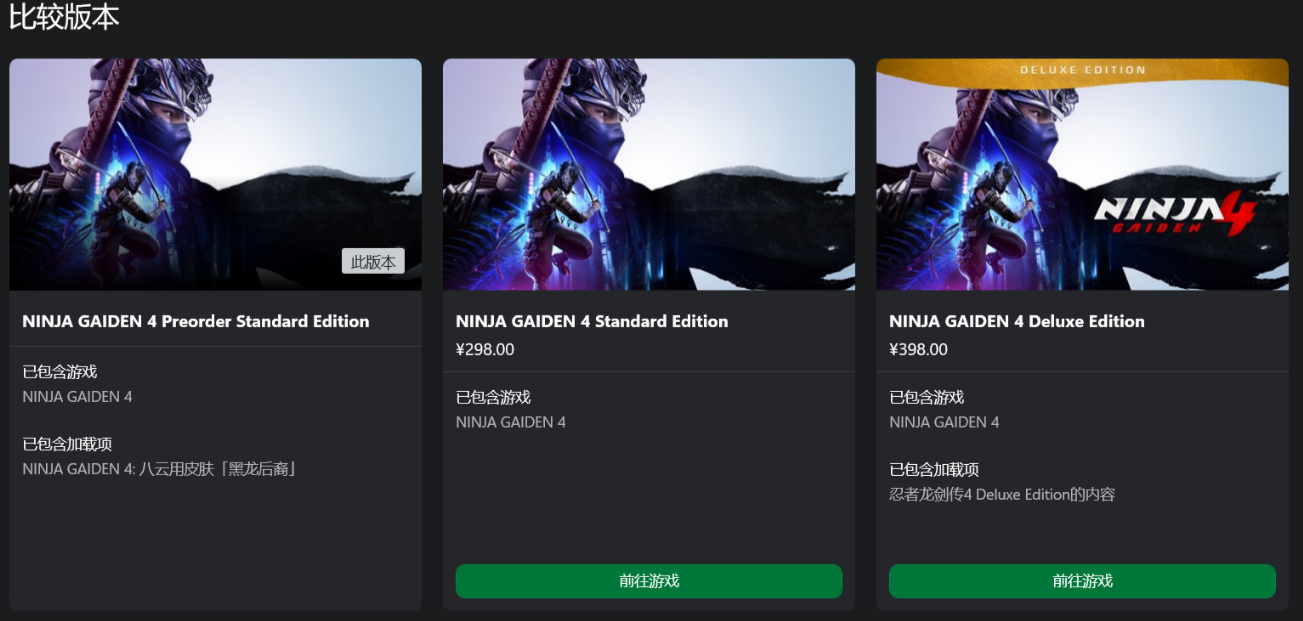This screenshot has width=1303, height=621.
Task: Click 已包含游戏 label in the Preorder card
Action: tap(60, 372)
